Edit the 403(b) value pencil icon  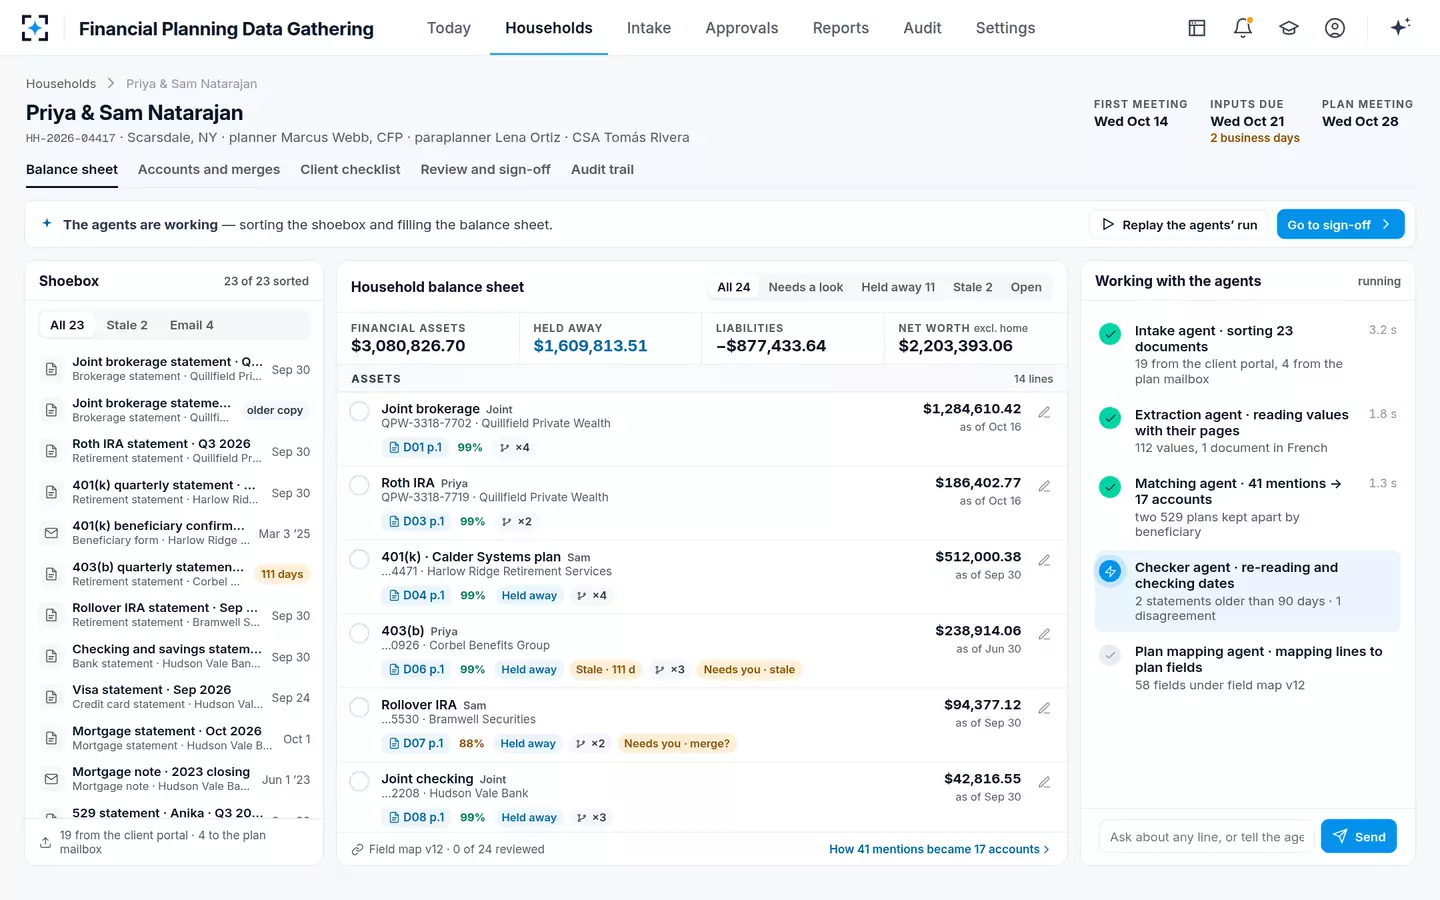[1044, 634]
